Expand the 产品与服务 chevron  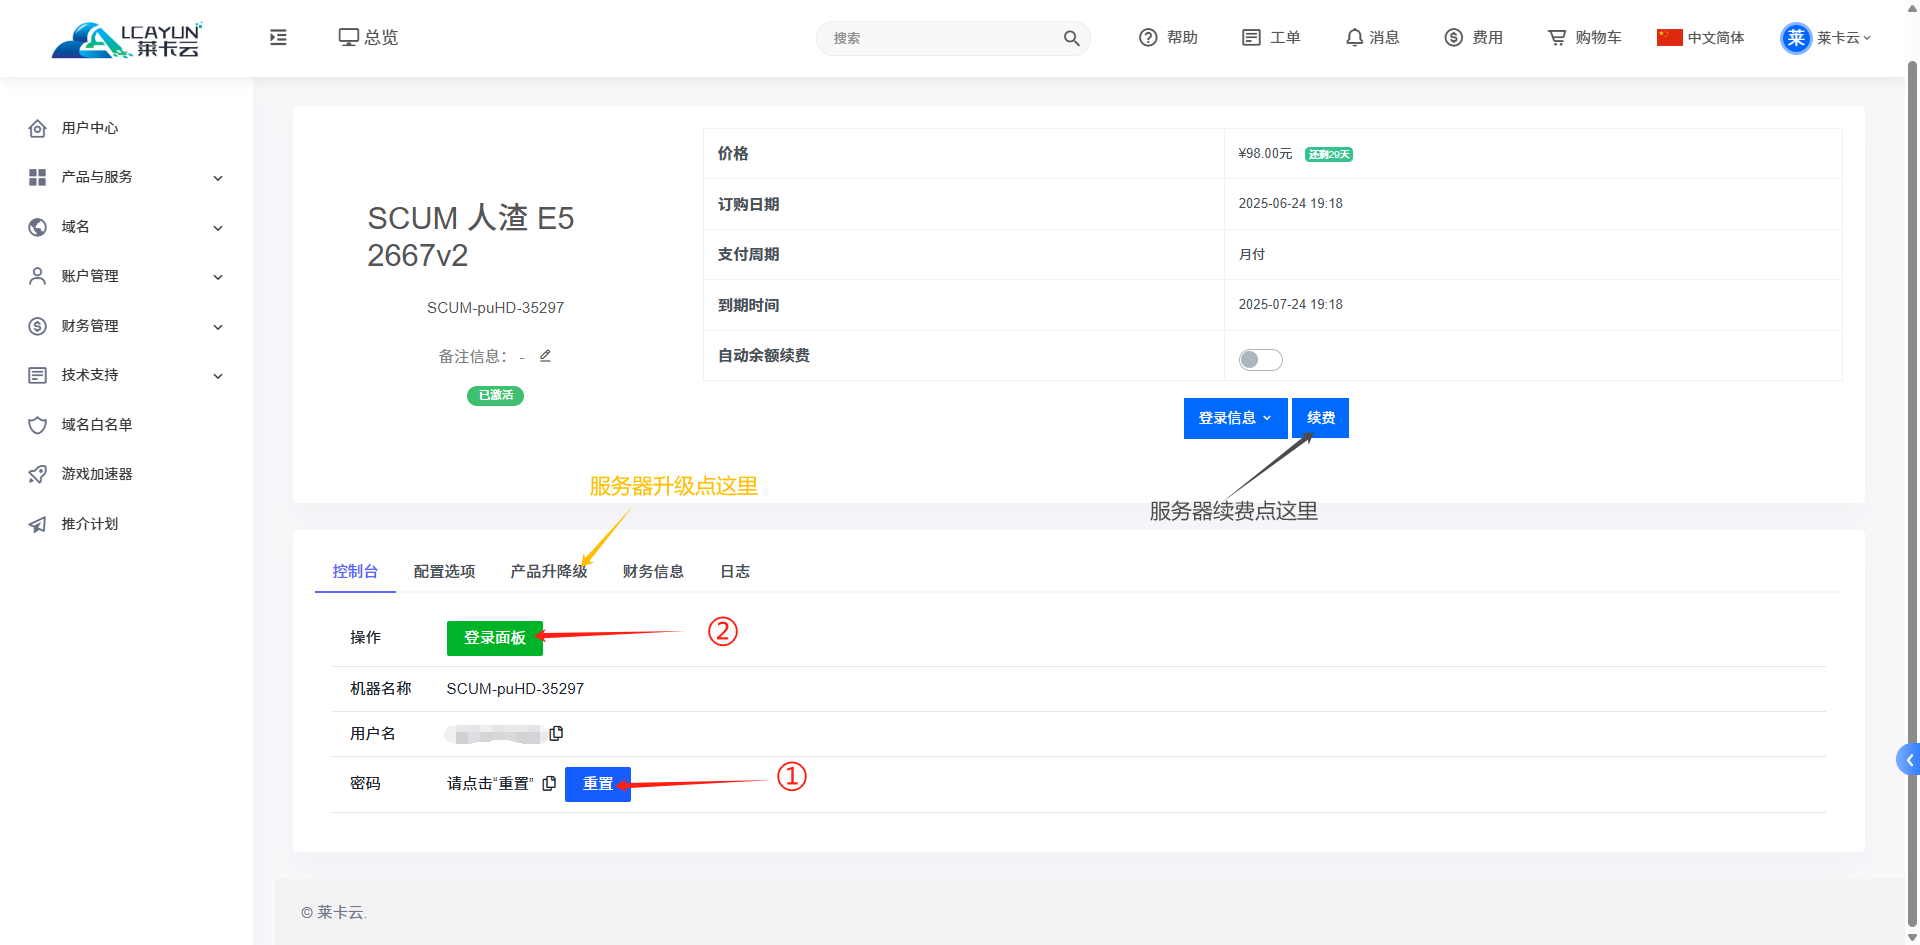click(218, 178)
